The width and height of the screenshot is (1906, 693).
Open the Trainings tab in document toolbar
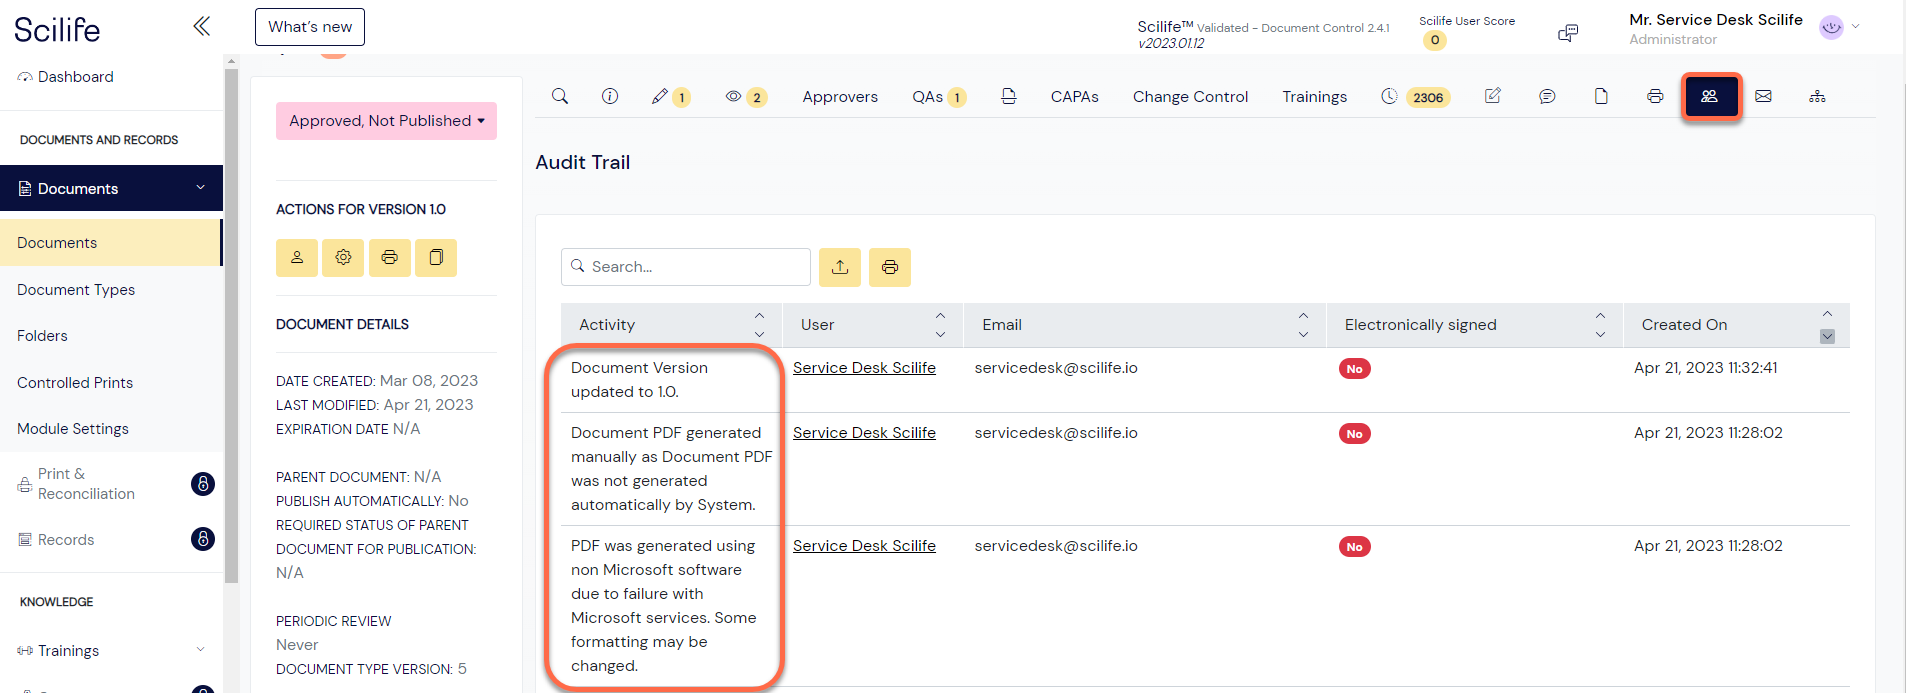pyautogui.click(x=1314, y=97)
